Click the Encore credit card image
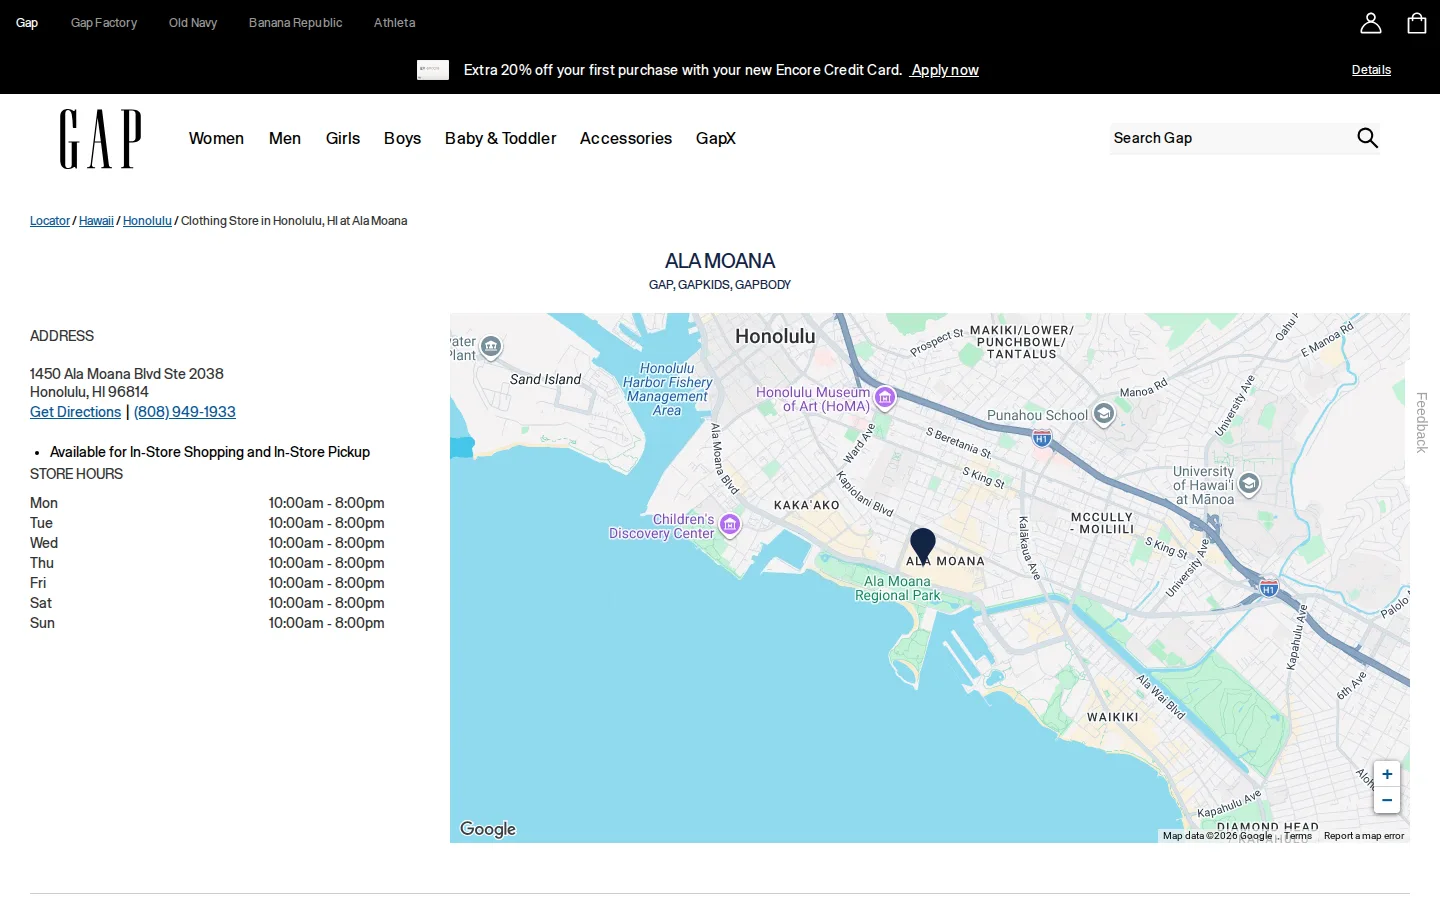The image size is (1440, 900). click(x=433, y=70)
